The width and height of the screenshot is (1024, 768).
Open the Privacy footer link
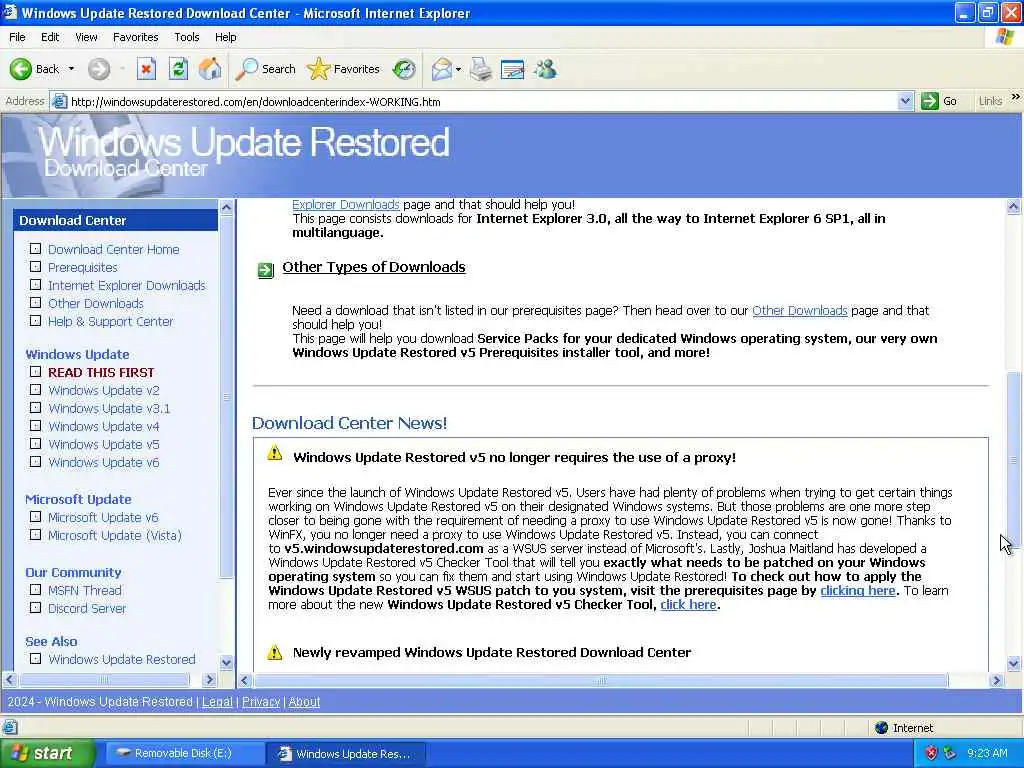click(261, 702)
